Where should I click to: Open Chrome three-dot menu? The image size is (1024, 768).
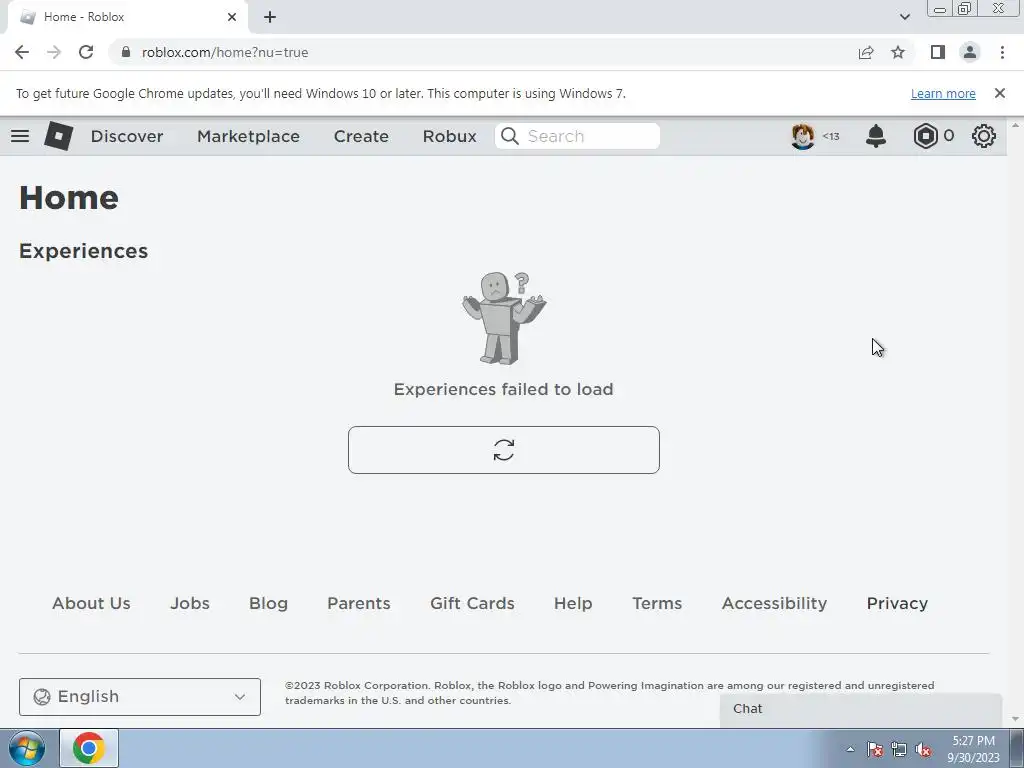click(x=1002, y=52)
